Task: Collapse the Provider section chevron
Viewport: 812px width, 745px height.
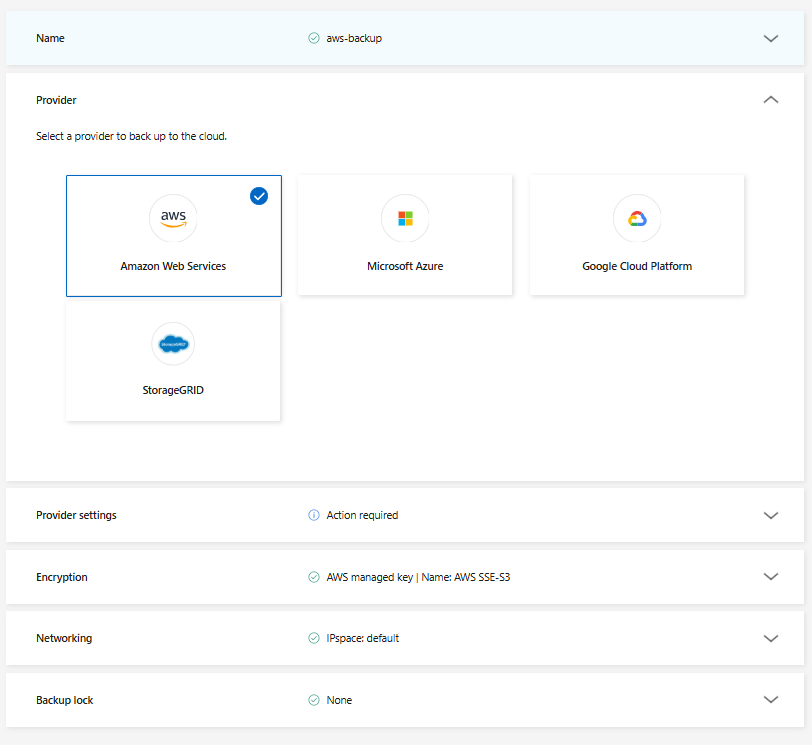Action: pos(770,100)
